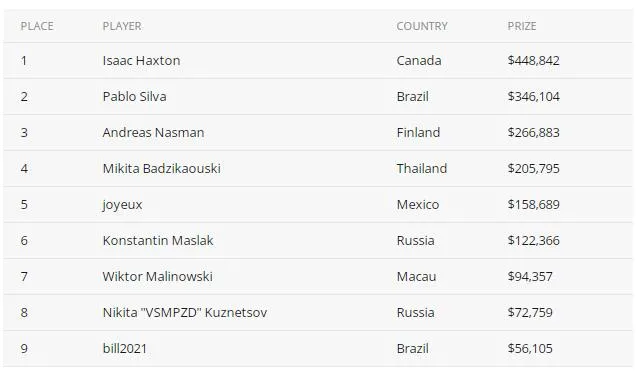Viewport: 636px width, 375px height.
Task: Click Mikita Badzikaouski in the table
Action: [x=161, y=168]
